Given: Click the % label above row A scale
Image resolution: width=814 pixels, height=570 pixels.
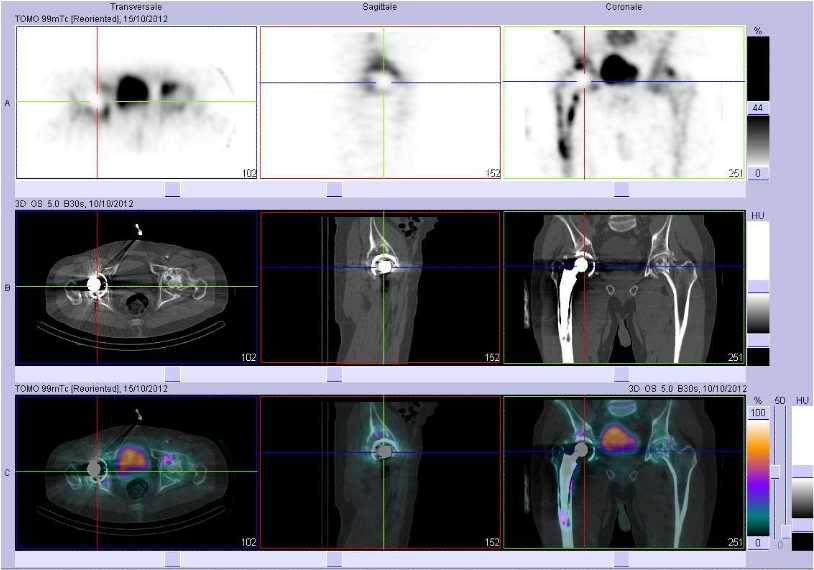Looking at the screenshot, I should click(x=758, y=31).
